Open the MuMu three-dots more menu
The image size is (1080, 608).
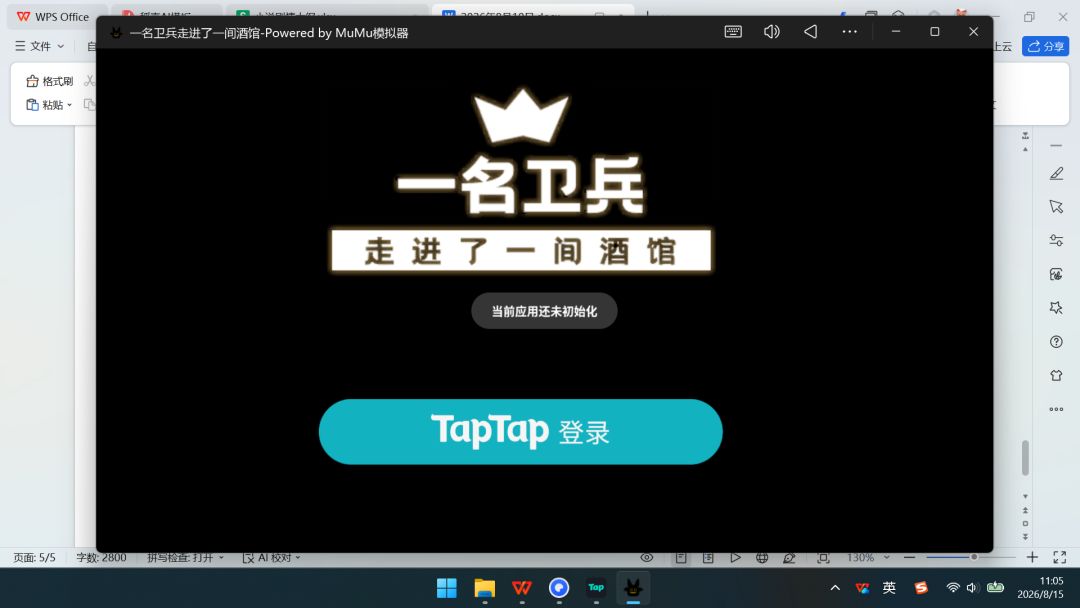coord(849,32)
